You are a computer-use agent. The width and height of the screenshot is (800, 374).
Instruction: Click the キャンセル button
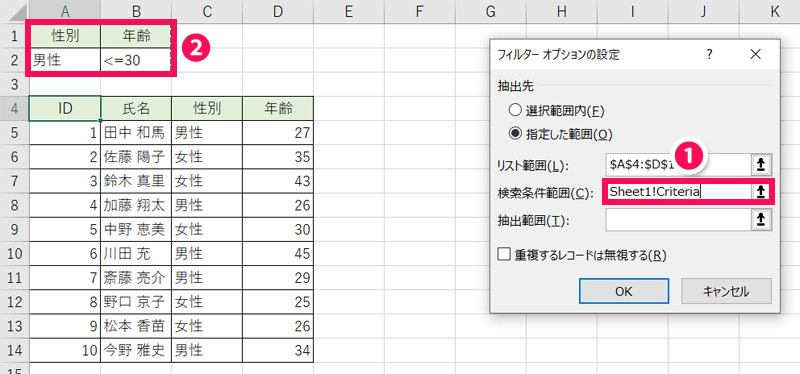pyautogui.click(x=727, y=291)
